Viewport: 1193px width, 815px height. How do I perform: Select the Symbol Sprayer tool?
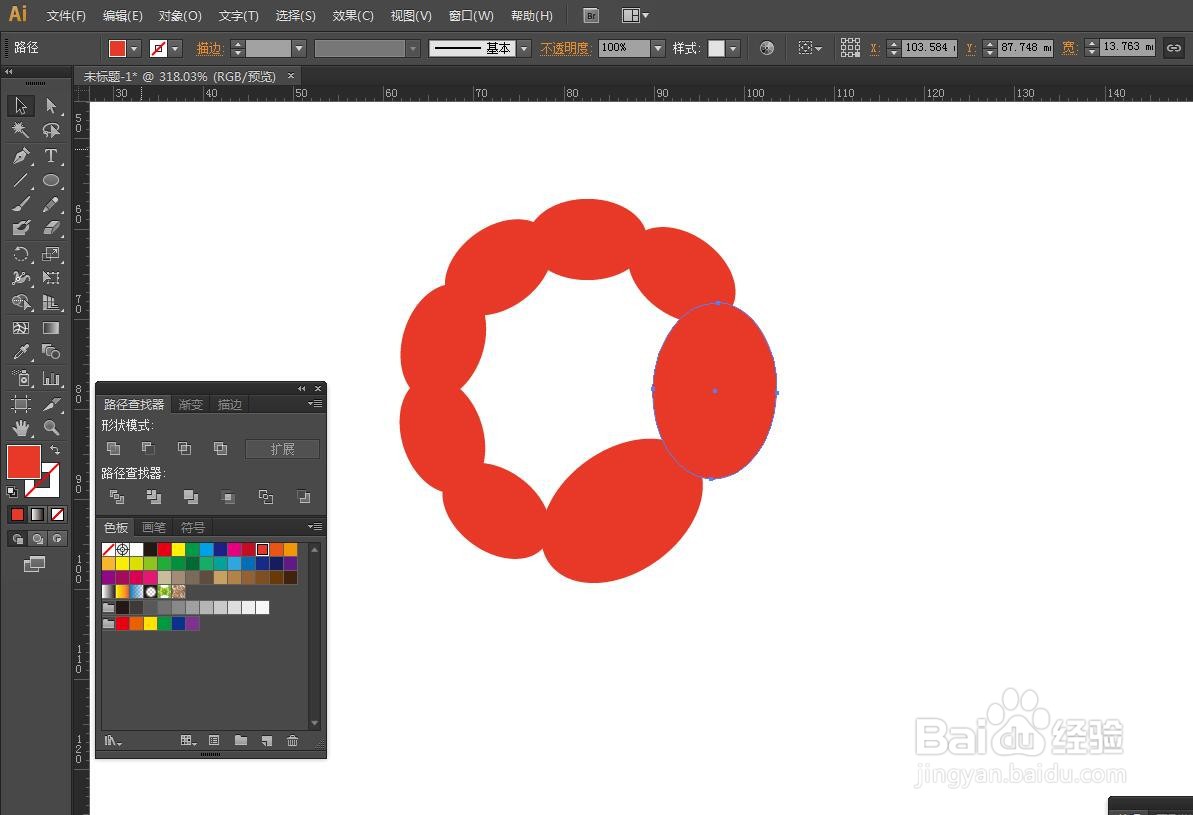pyautogui.click(x=21, y=378)
